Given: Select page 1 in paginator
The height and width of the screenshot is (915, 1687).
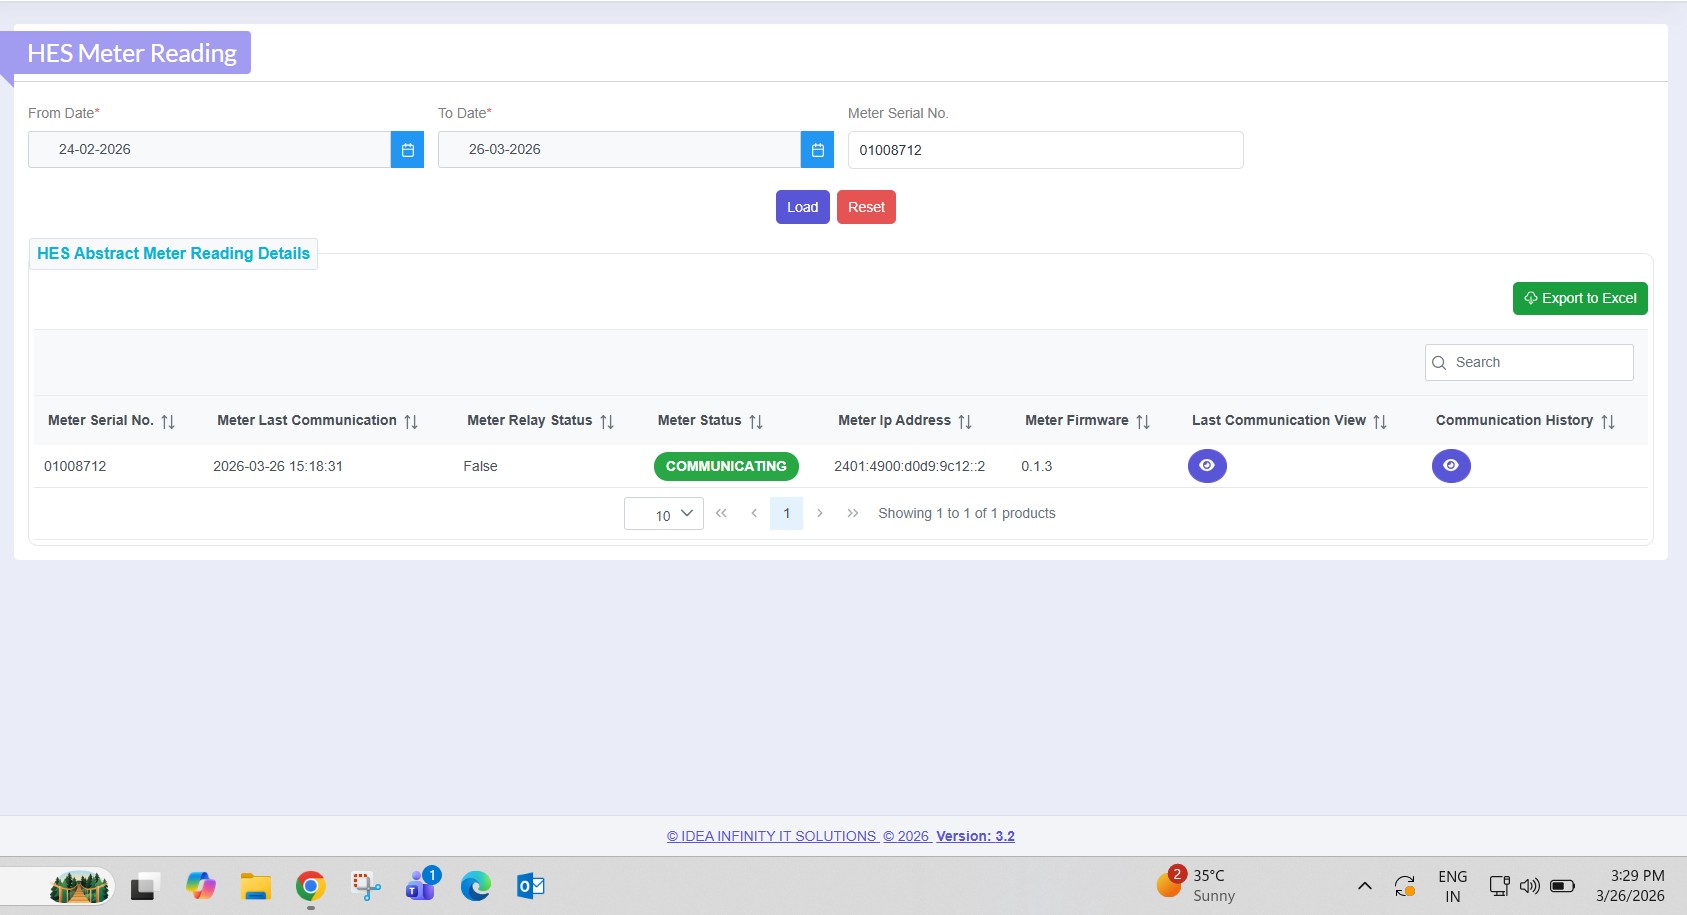Looking at the screenshot, I should (x=787, y=513).
